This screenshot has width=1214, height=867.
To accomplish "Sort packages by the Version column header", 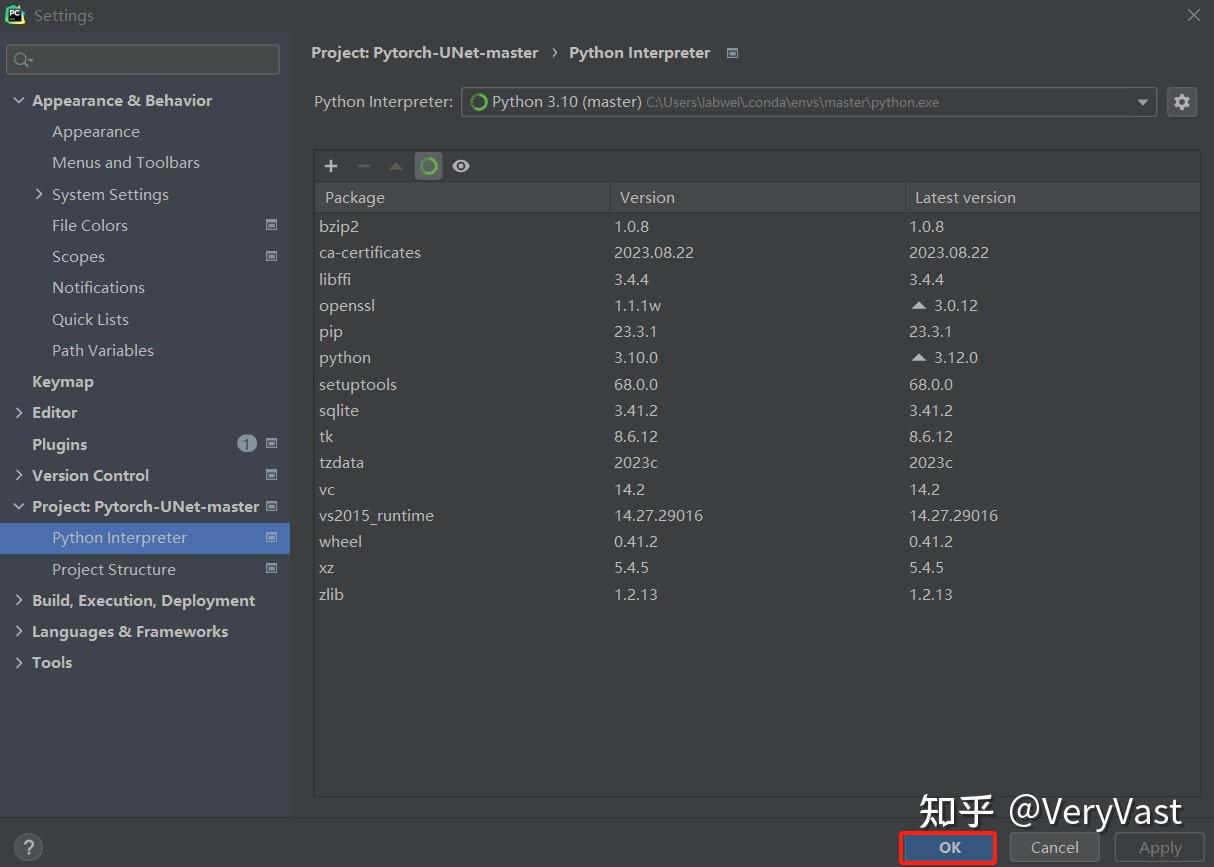I will tap(647, 197).
